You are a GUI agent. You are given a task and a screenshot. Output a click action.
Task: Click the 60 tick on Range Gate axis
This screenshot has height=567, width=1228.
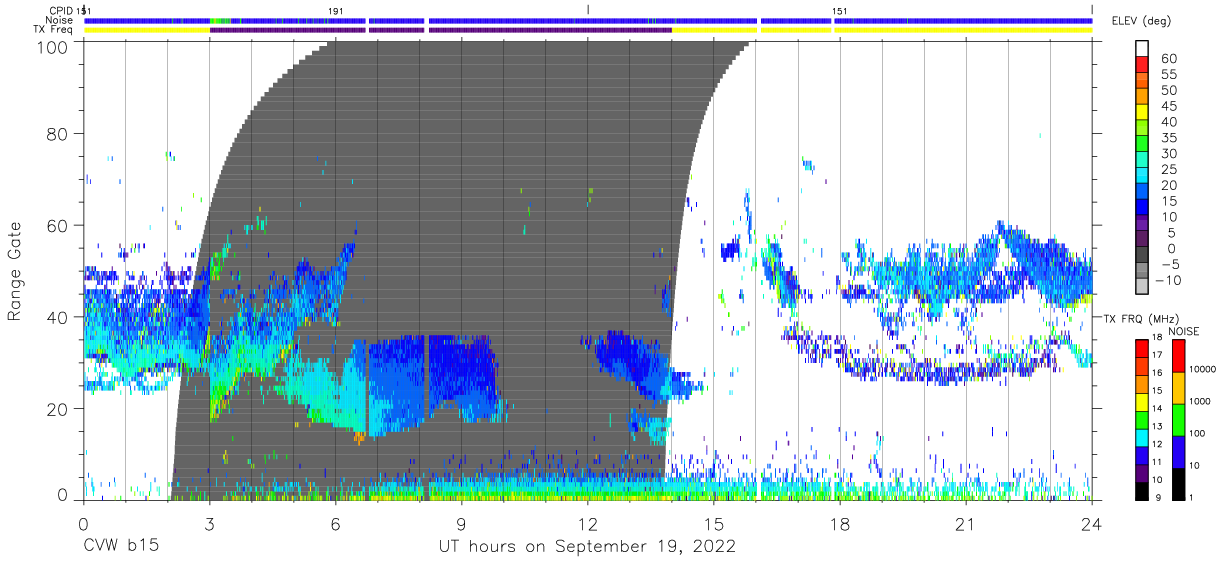pyautogui.click(x=58, y=225)
